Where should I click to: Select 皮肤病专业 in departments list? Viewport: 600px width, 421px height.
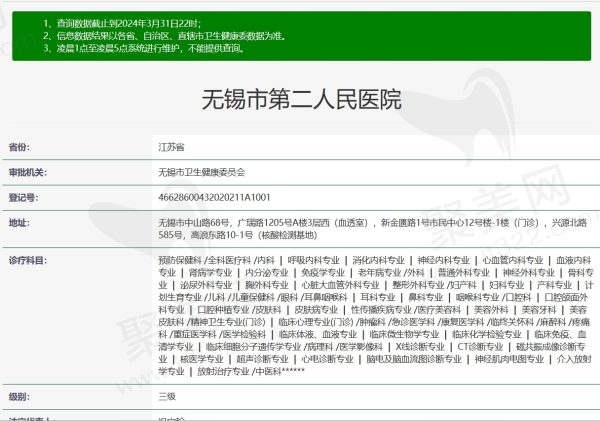[x=316, y=310]
